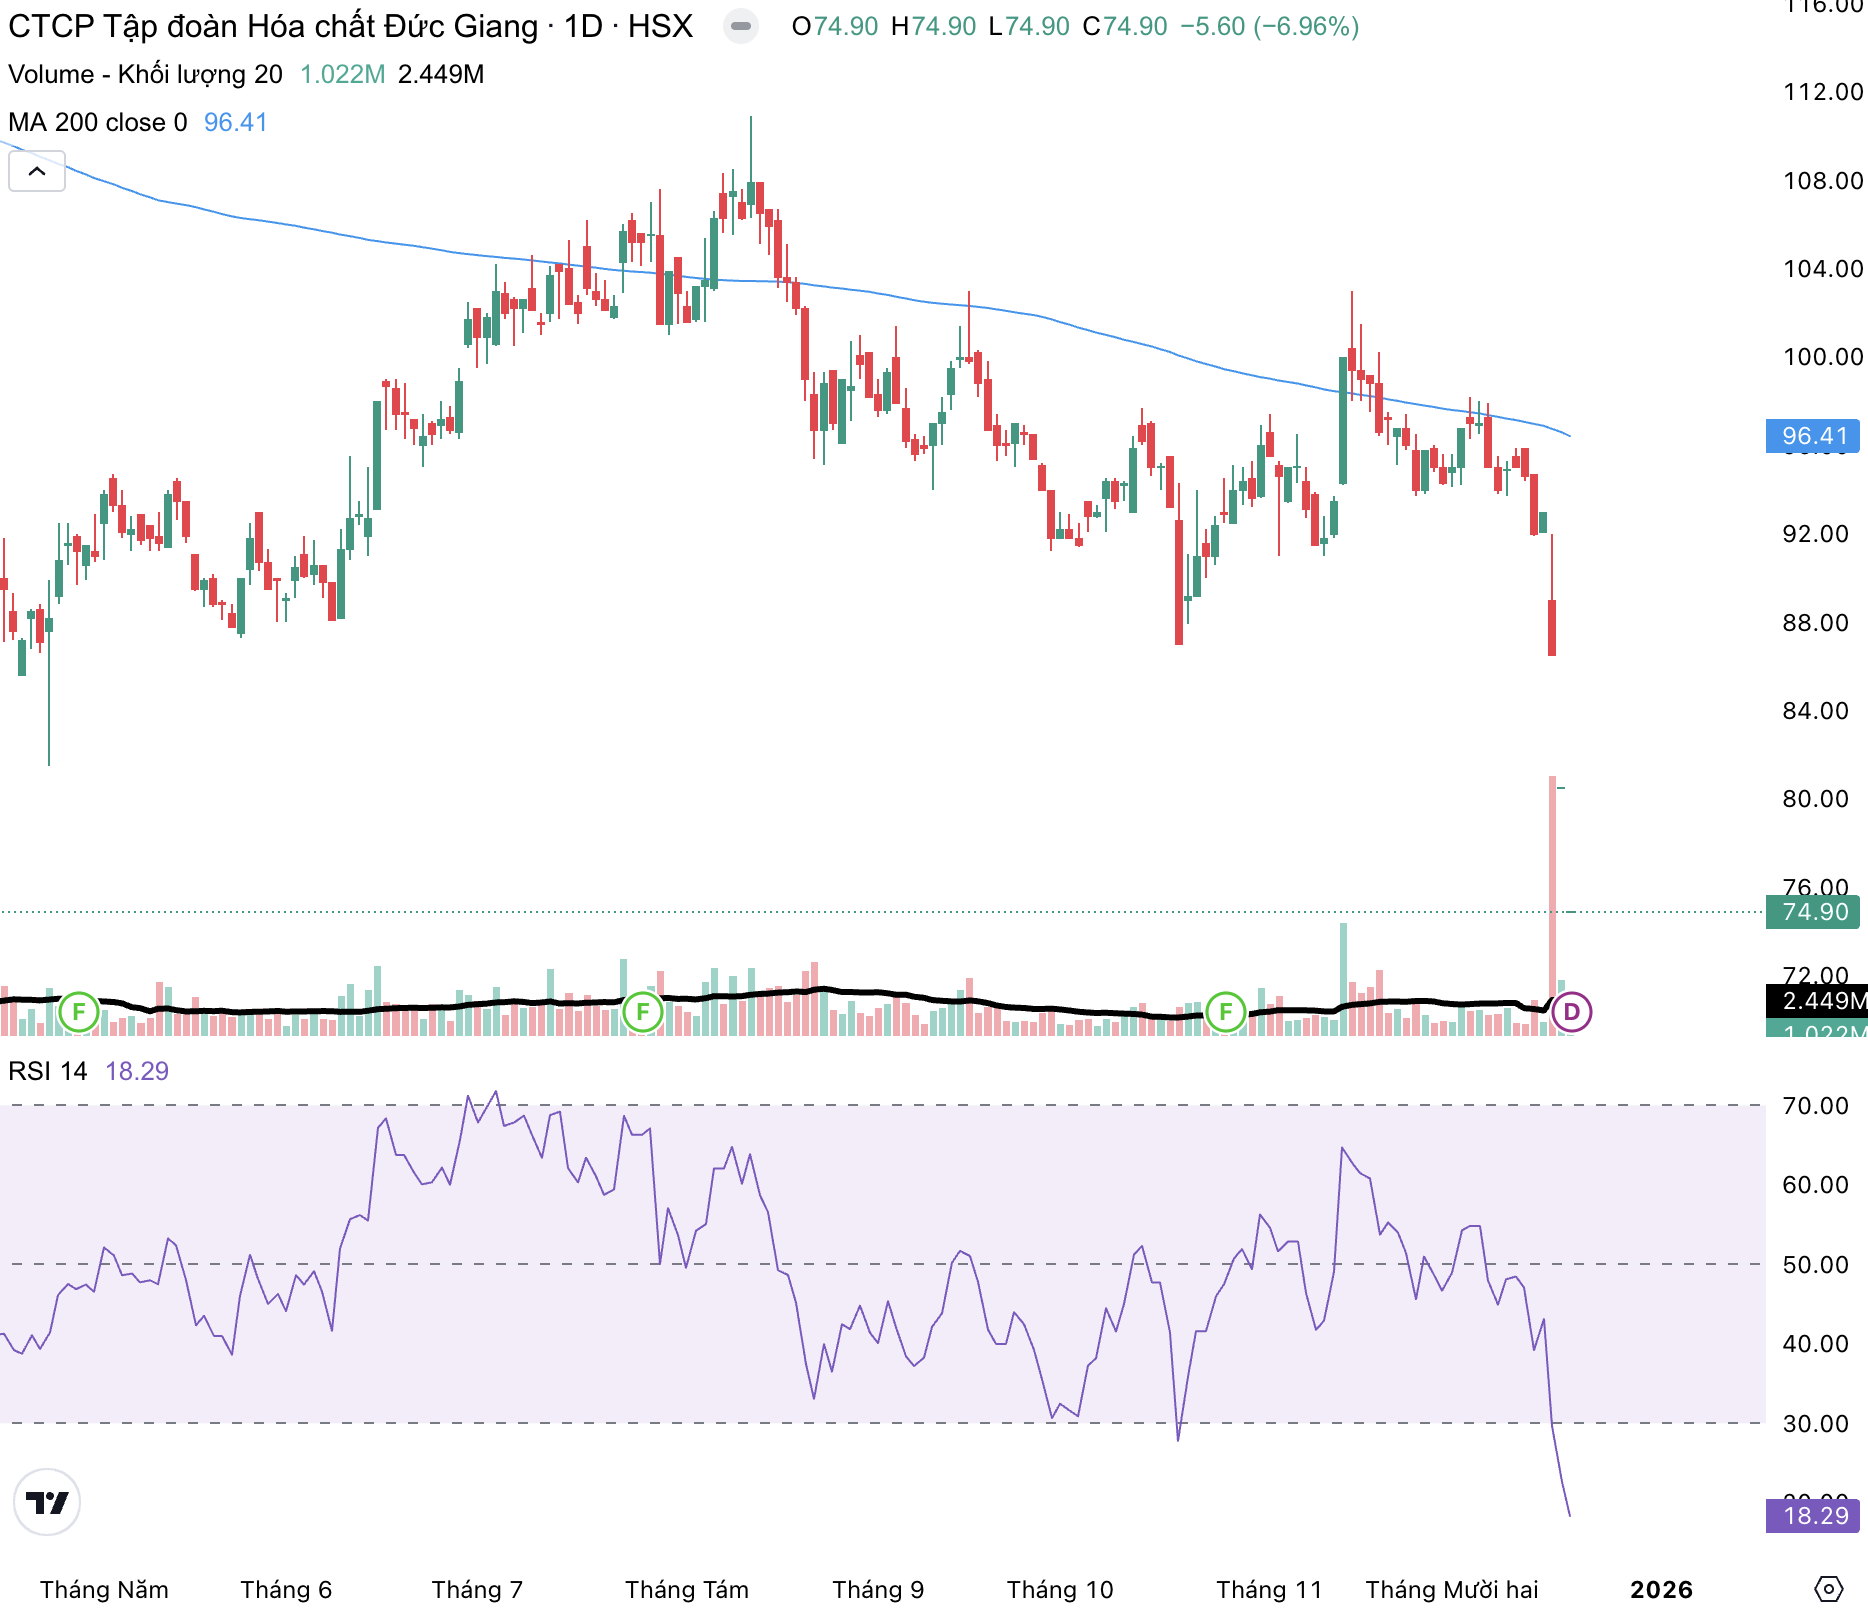Click the TradingView logo
The height and width of the screenshot is (1610, 1868).
(47, 1502)
